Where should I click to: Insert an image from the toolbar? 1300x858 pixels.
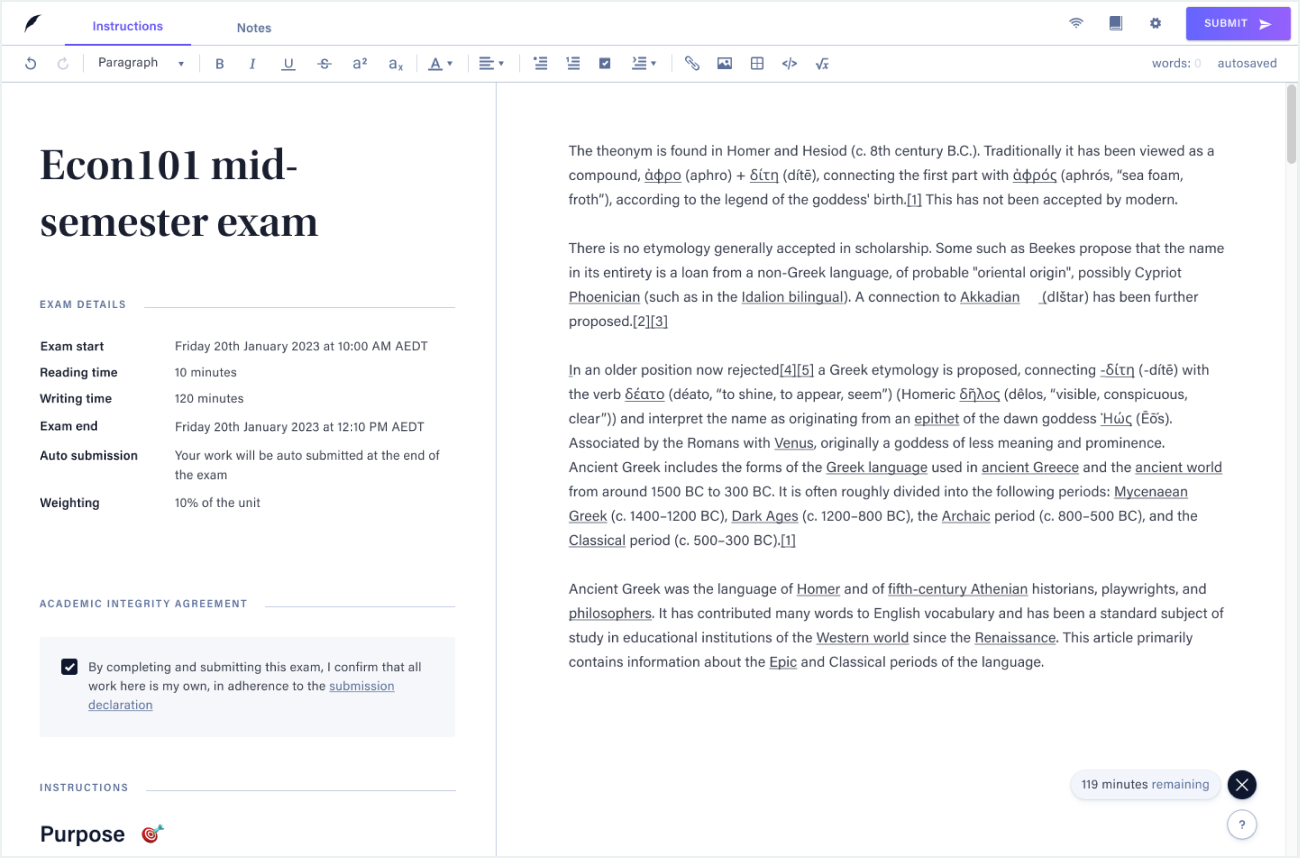coord(725,64)
